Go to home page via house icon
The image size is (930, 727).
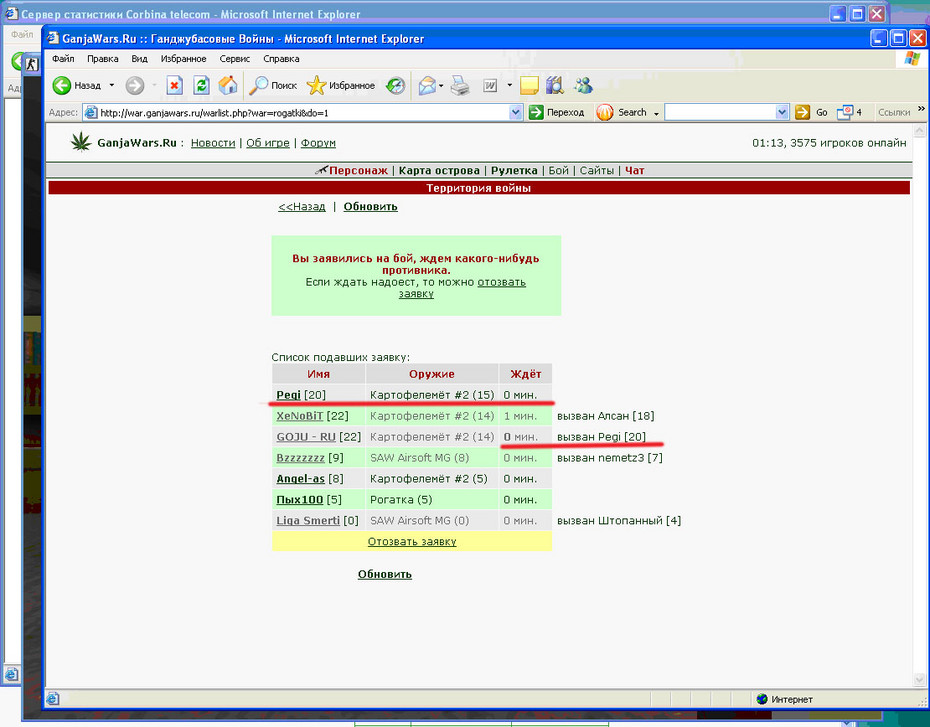pos(228,85)
